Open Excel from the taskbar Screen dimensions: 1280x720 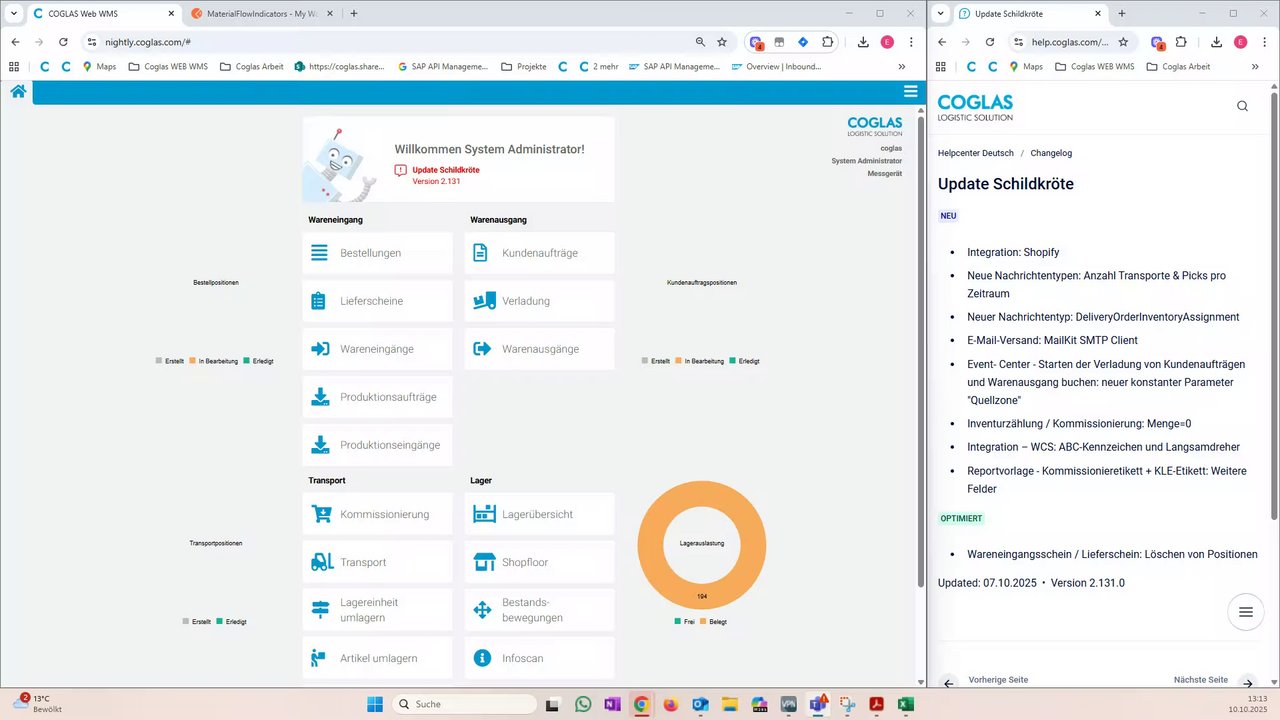906,704
